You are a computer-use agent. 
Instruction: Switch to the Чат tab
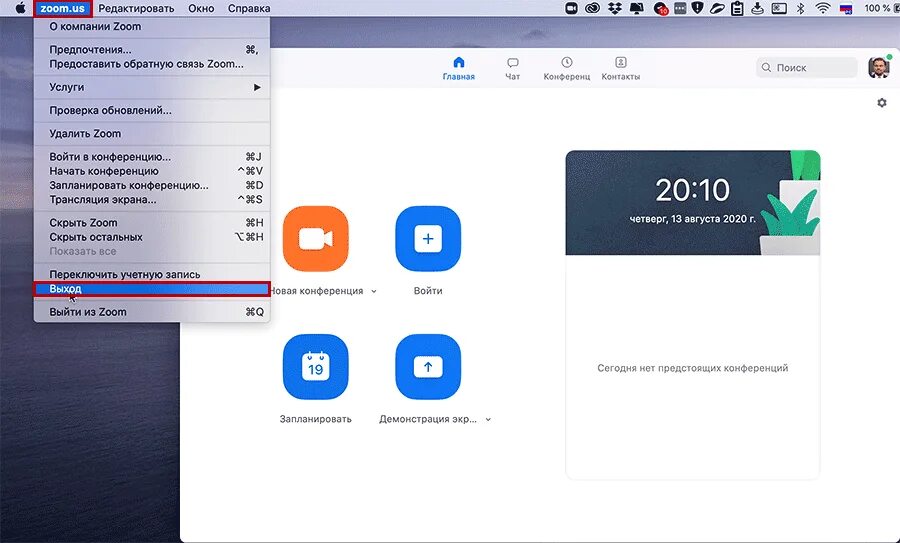pyautogui.click(x=513, y=68)
